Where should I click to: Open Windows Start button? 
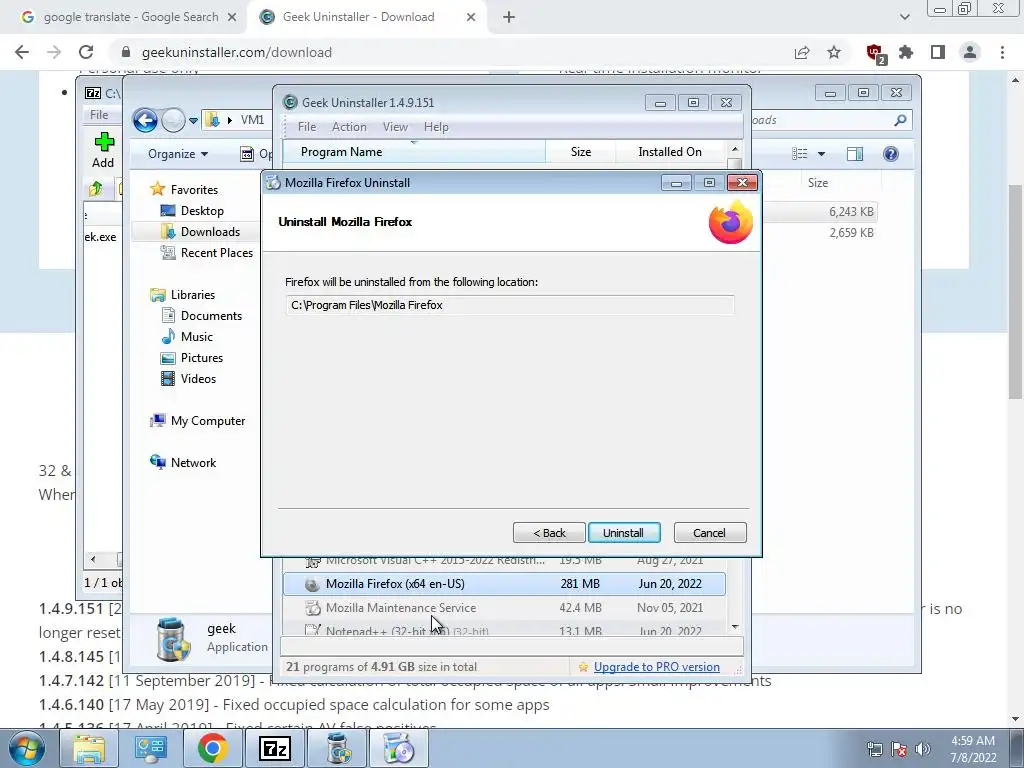[26, 749]
